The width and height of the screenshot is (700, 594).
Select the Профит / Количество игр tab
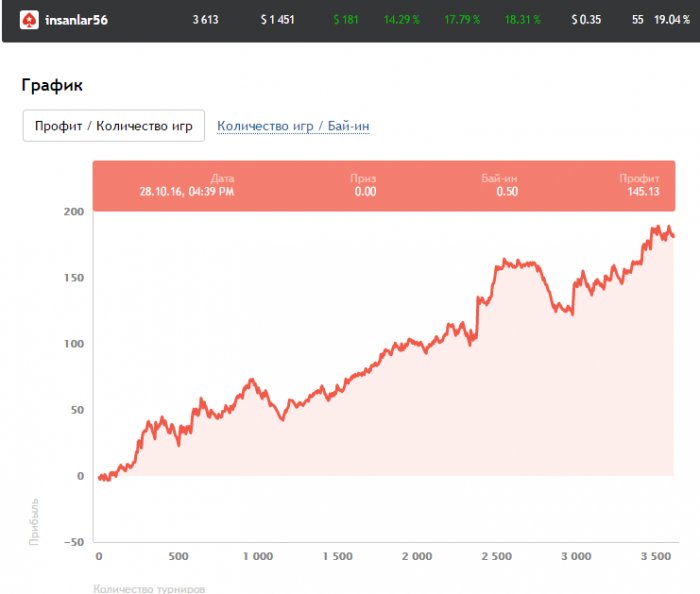click(x=114, y=126)
